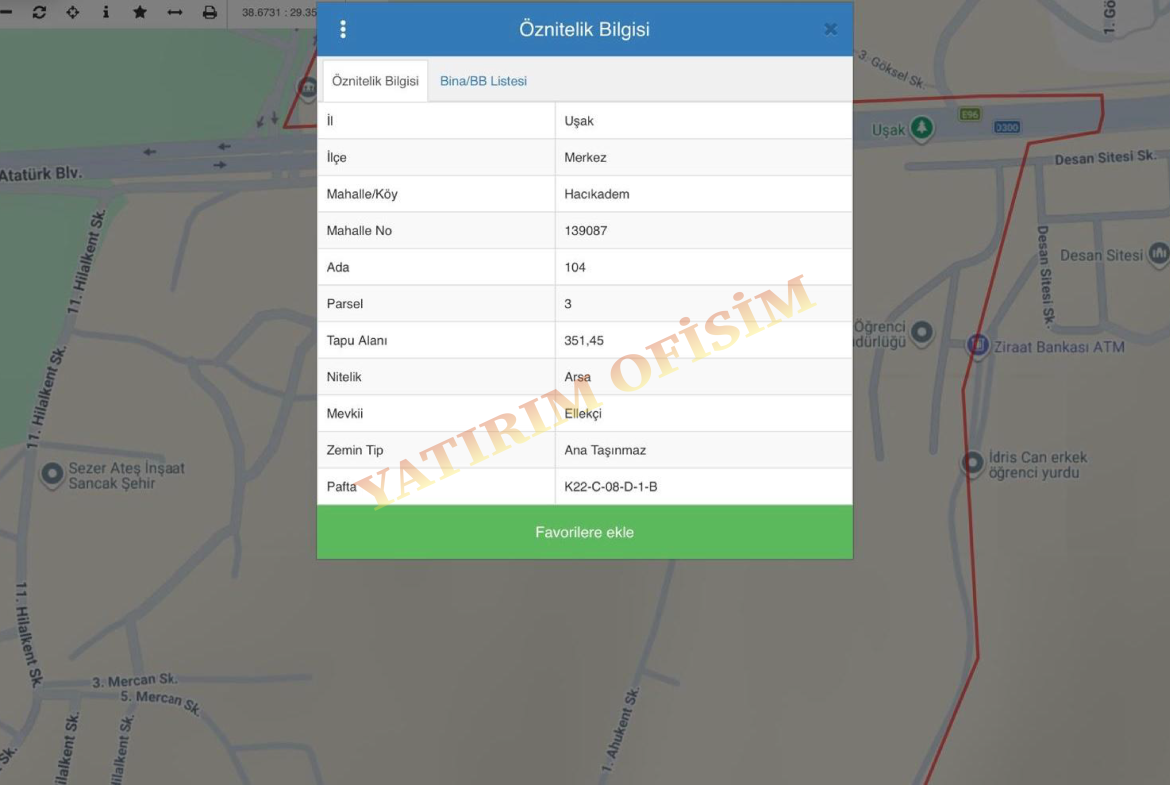1170x785 pixels.
Task: Click the crosshair locate icon in the toolbar
Action: [72, 12]
